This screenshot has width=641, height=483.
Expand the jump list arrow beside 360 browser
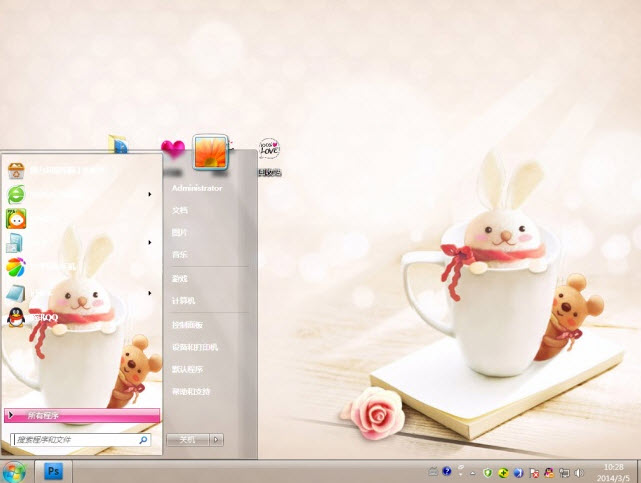point(150,194)
